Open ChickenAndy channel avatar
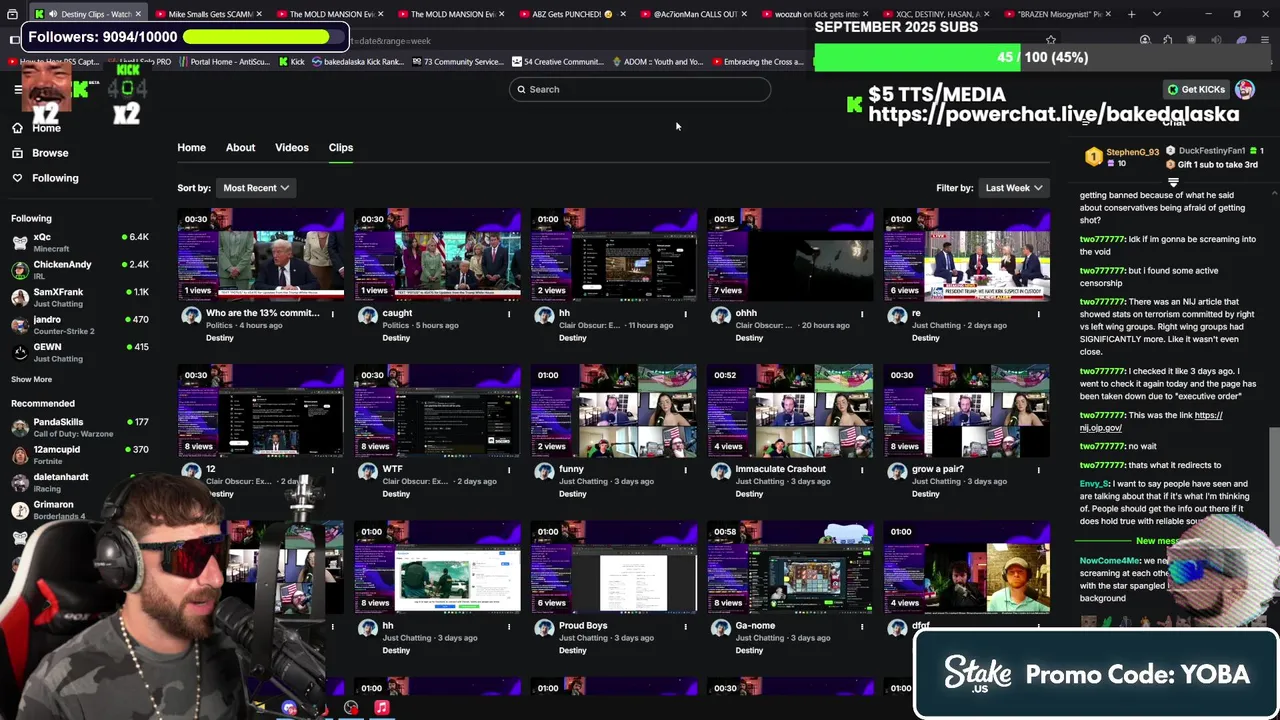Viewport: 1280px width, 720px height. tap(20, 270)
